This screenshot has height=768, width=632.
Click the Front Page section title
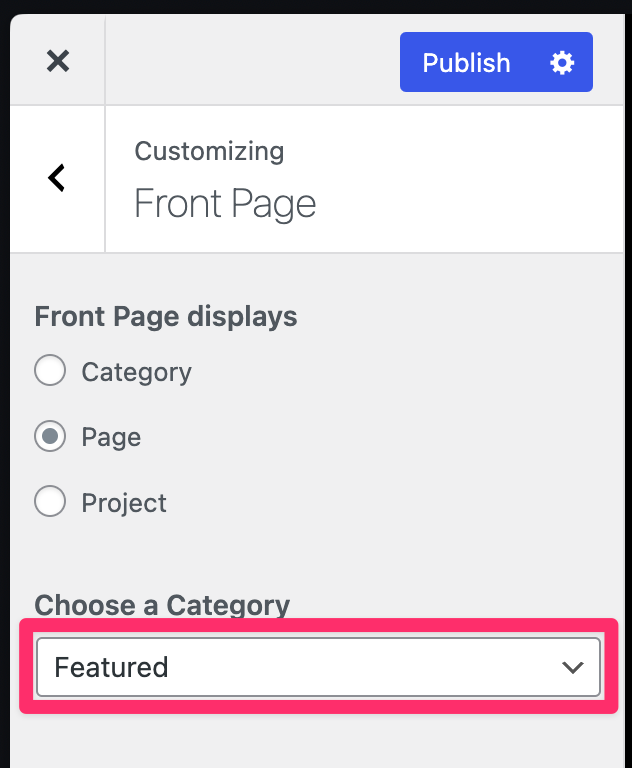225,204
